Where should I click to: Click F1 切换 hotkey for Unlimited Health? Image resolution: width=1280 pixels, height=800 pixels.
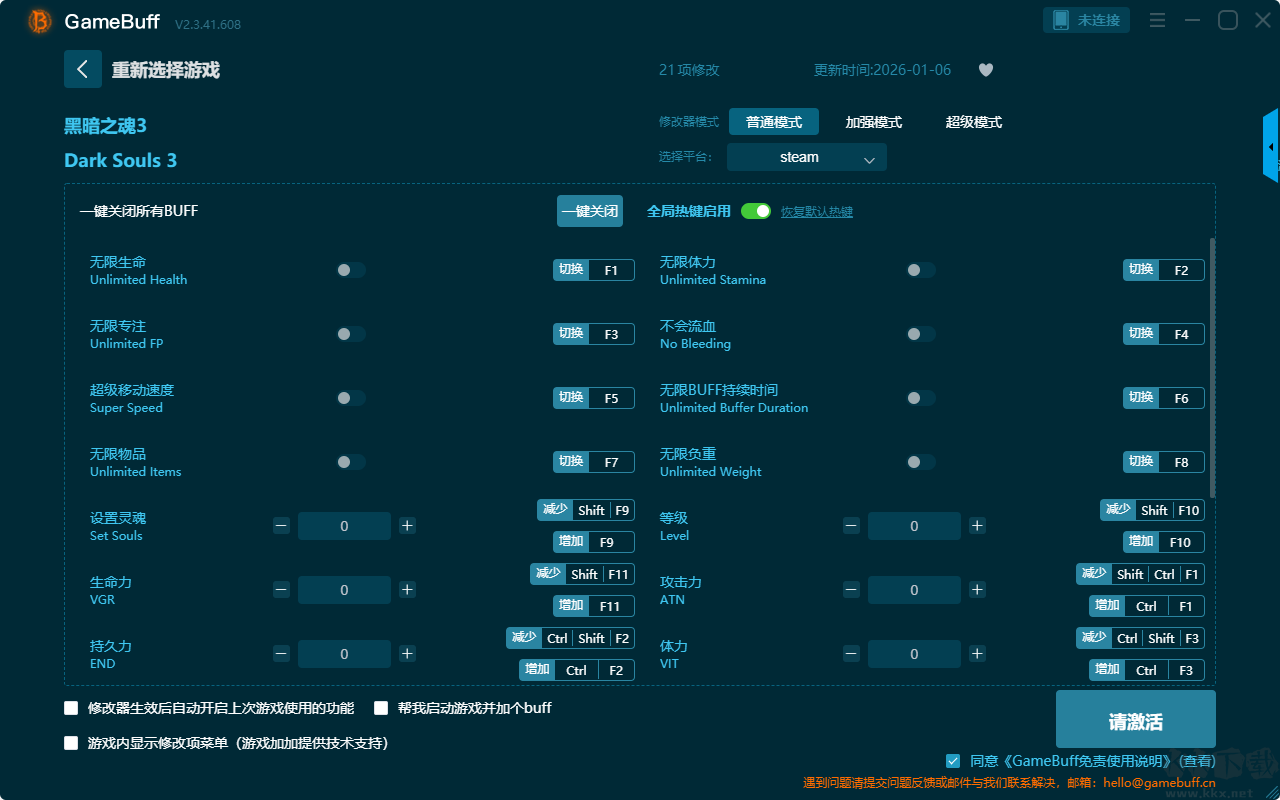(x=594, y=270)
